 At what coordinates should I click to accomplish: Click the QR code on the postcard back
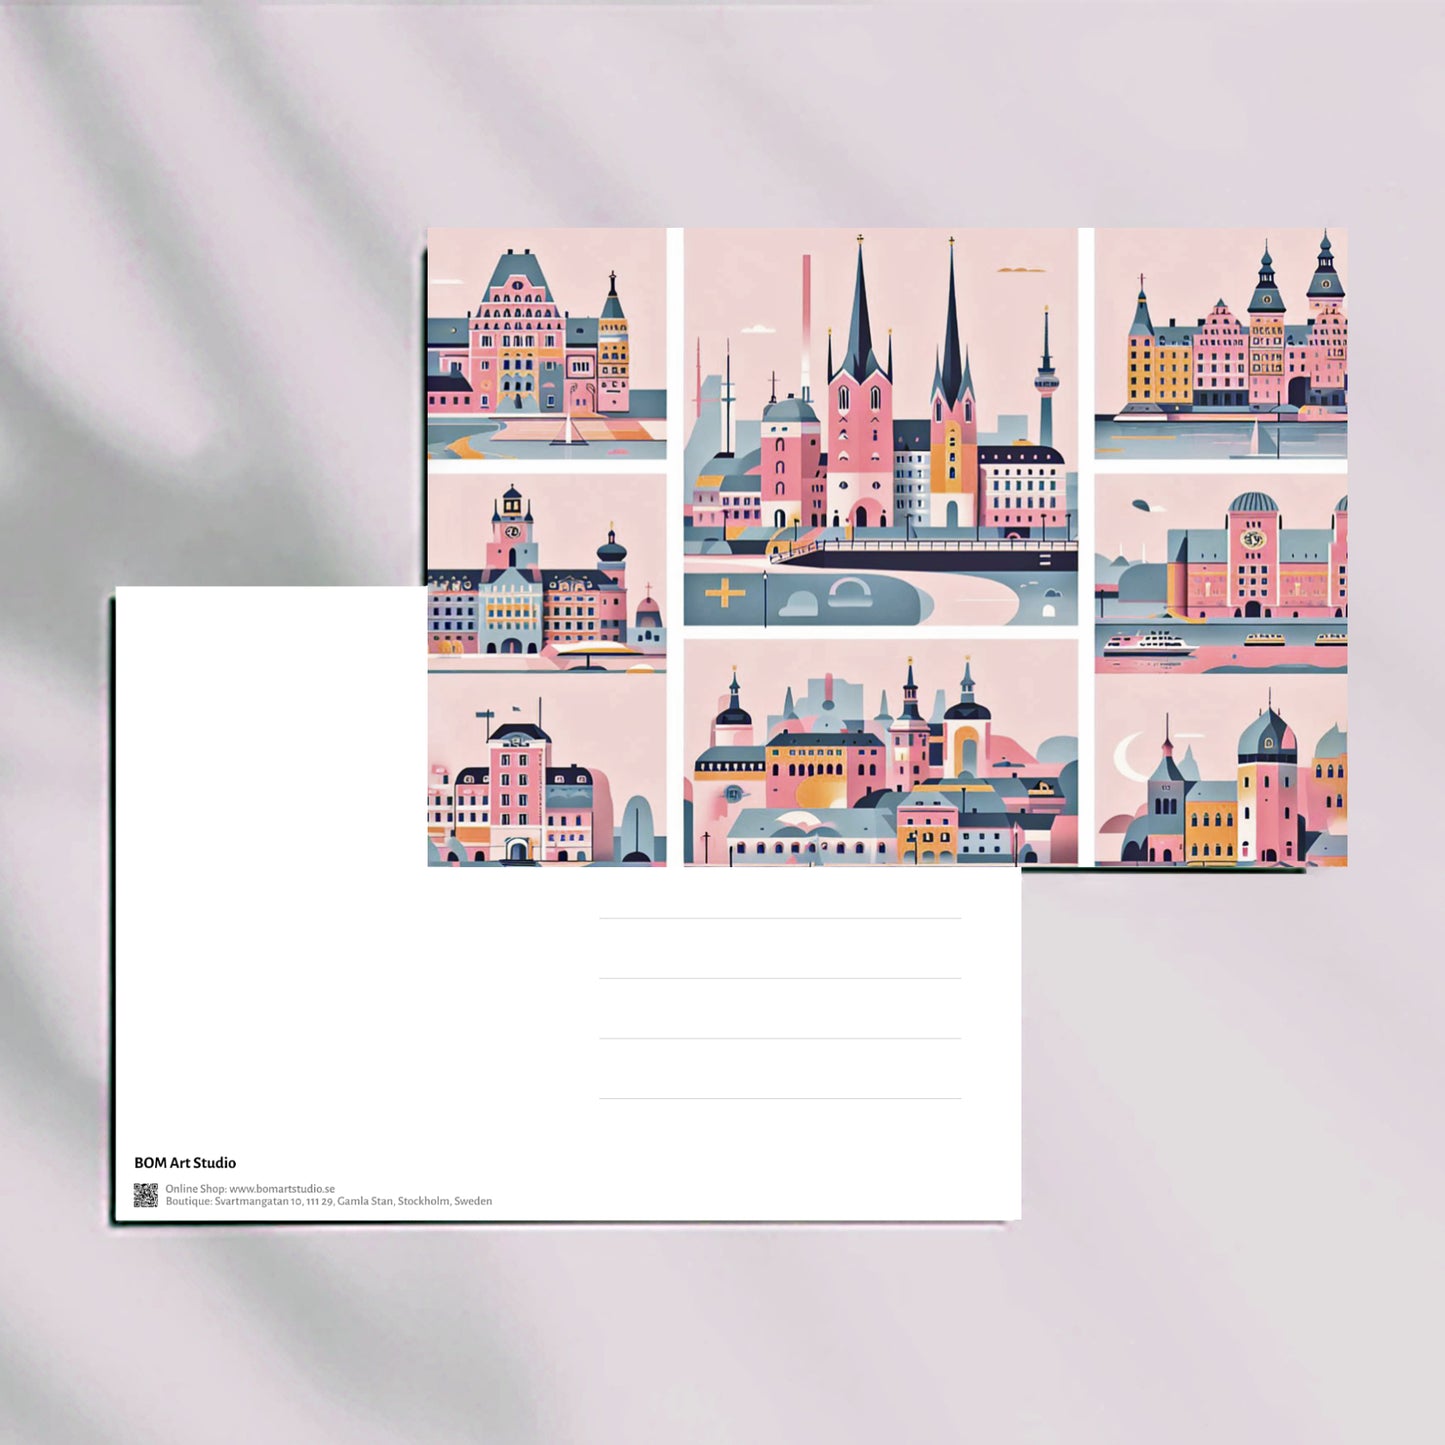pos(146,1195)
